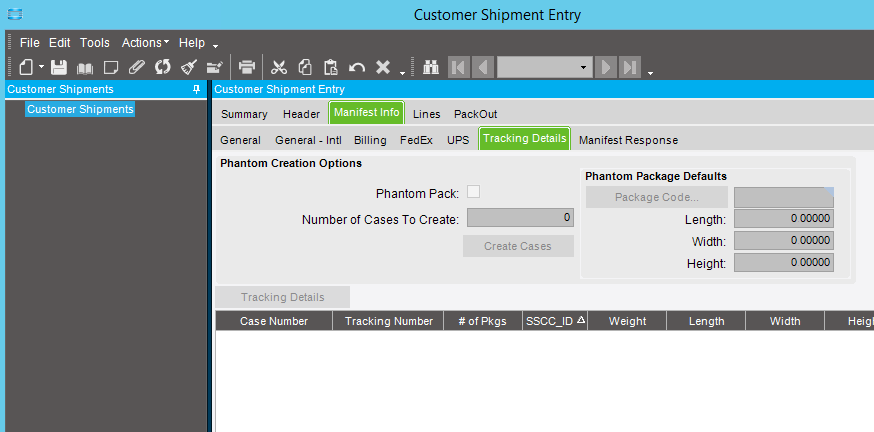Go to first record navigation button
This screenshot has width=874, height=432.
click(x=459, y=67)
